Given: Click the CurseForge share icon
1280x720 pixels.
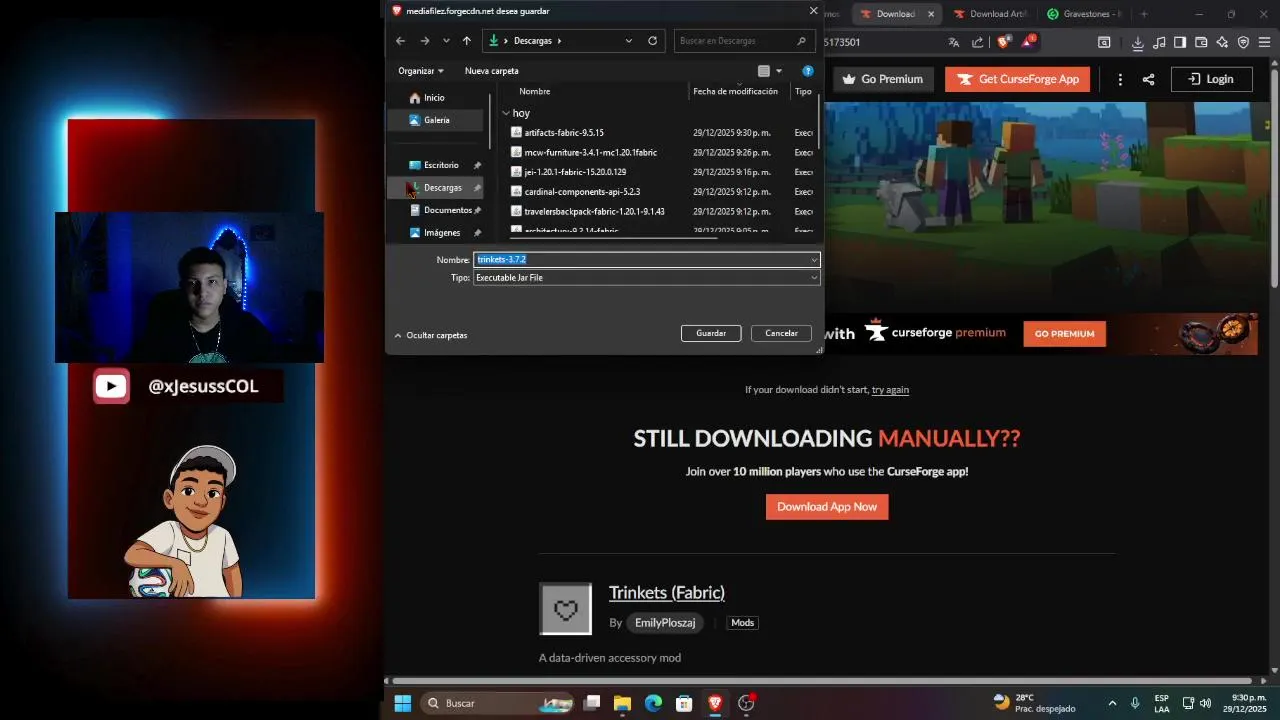Looking at the screenshot, I should [1148, 79].
